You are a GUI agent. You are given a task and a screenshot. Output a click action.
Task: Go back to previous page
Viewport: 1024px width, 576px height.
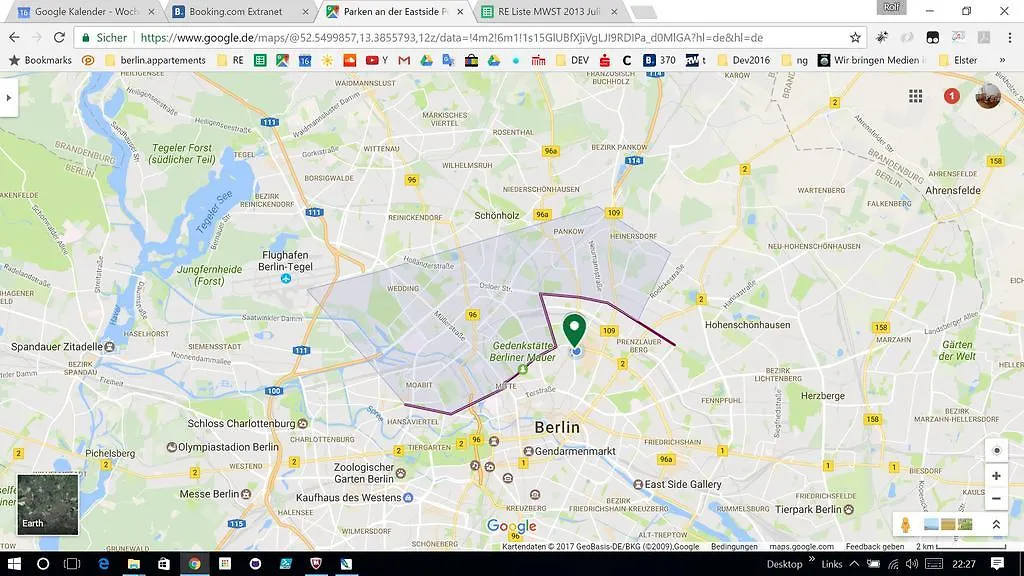14,38
